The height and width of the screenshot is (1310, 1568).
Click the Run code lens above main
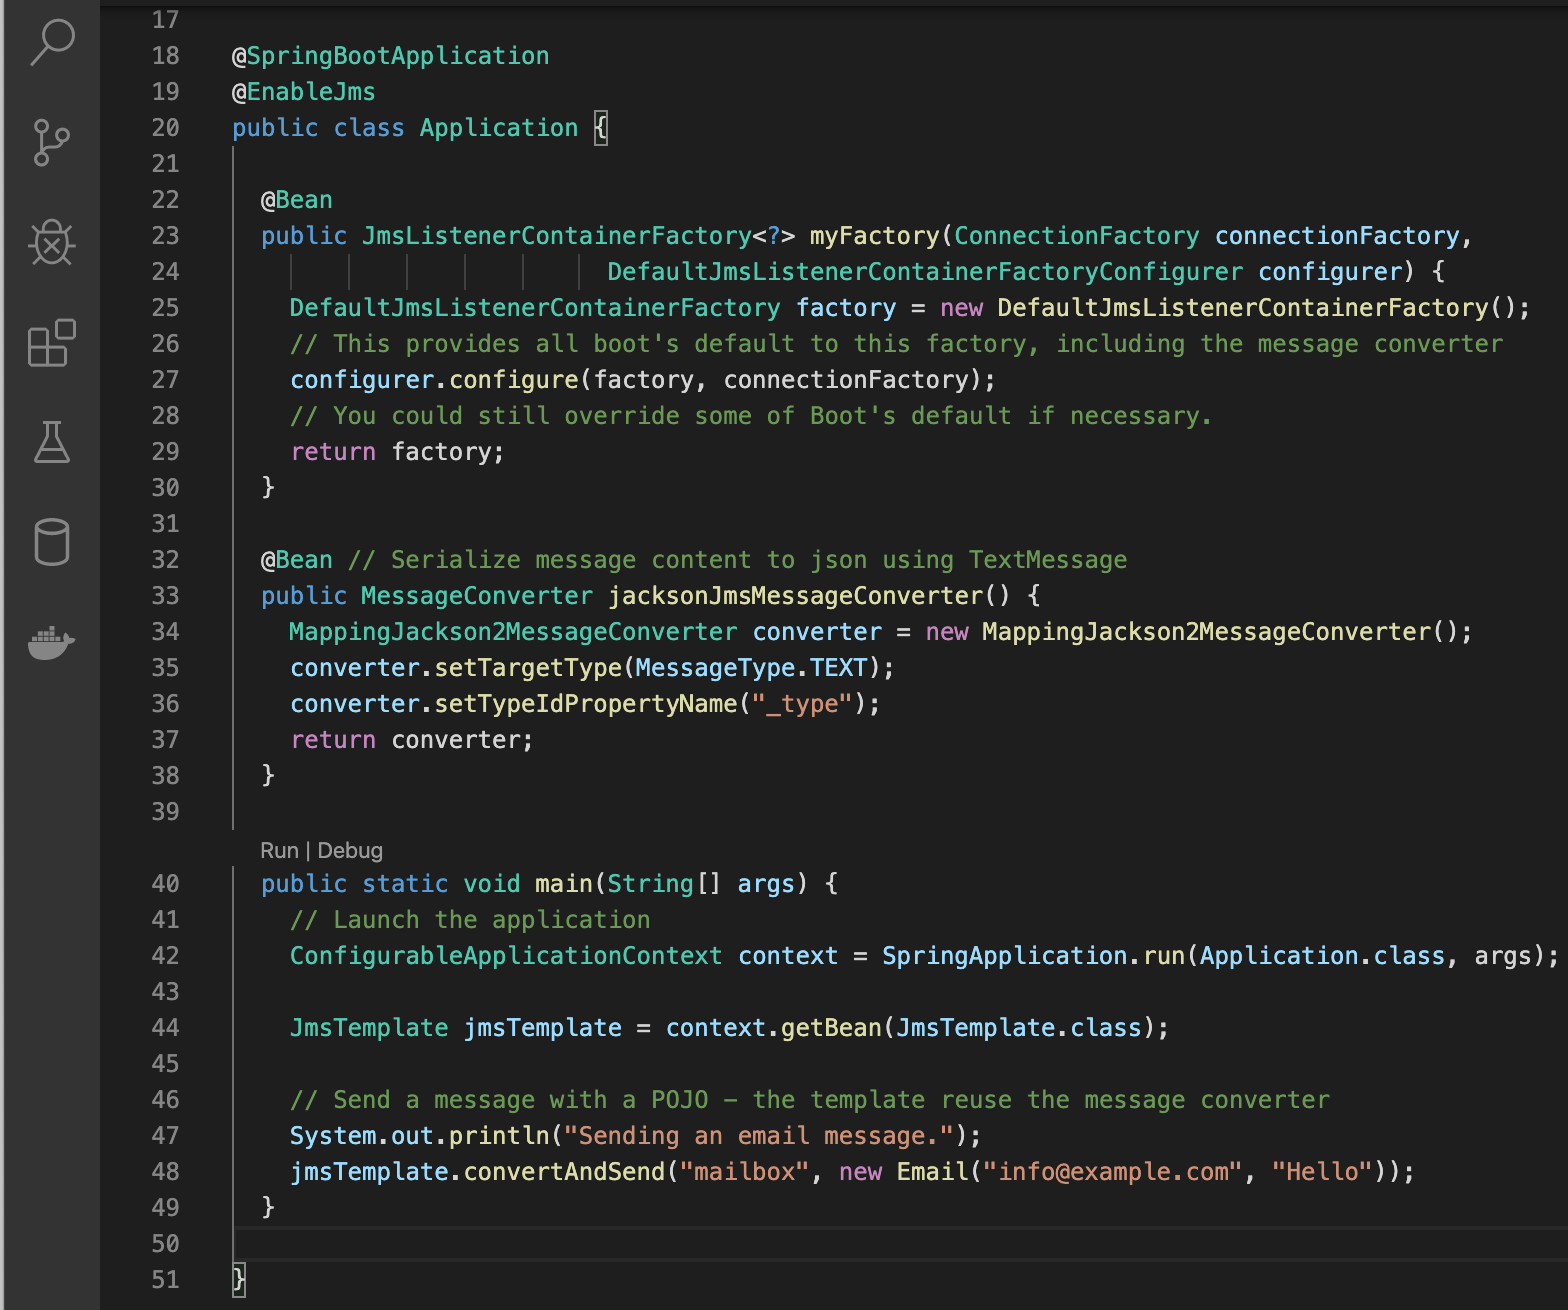279,851
